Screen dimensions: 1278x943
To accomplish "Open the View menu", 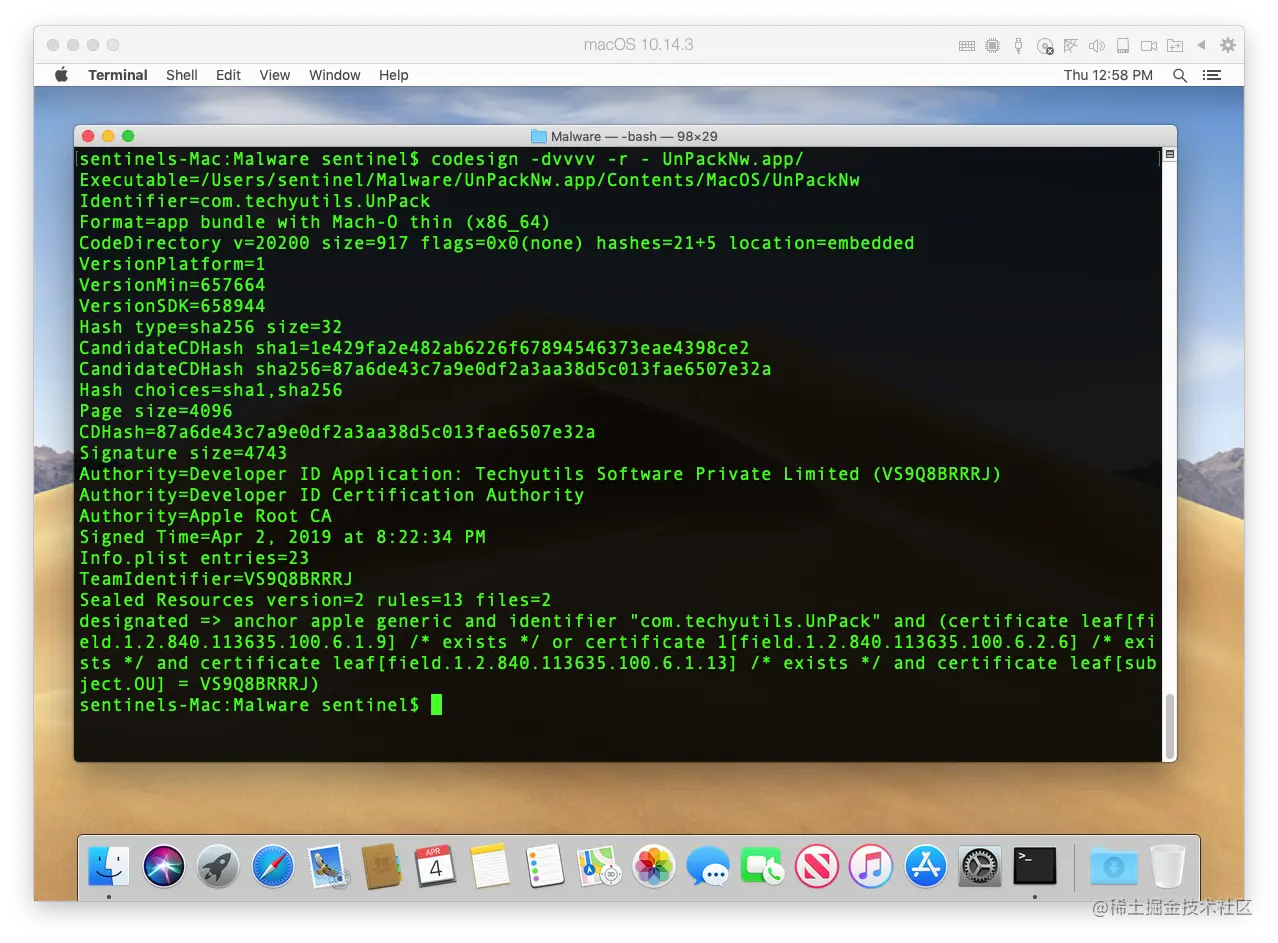I will (275, 75).
